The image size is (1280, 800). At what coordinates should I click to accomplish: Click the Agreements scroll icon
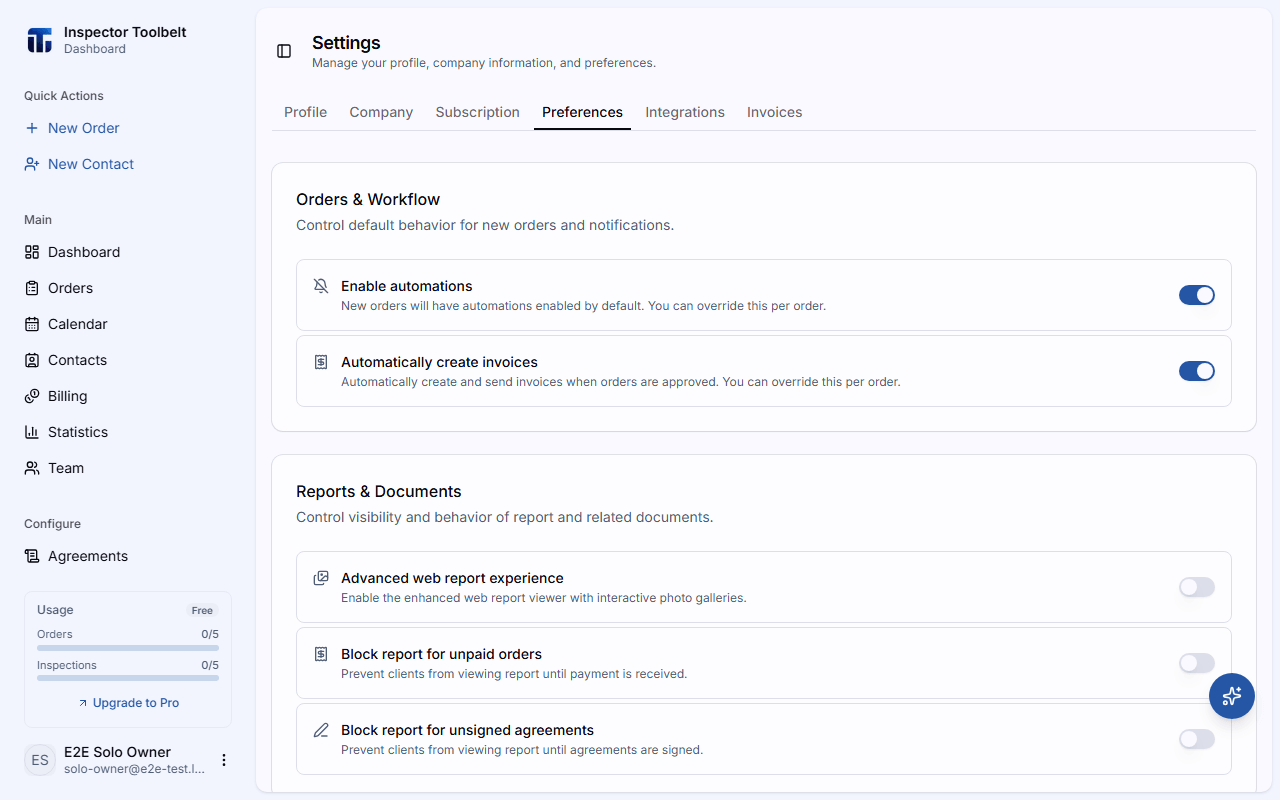[32, 556]
